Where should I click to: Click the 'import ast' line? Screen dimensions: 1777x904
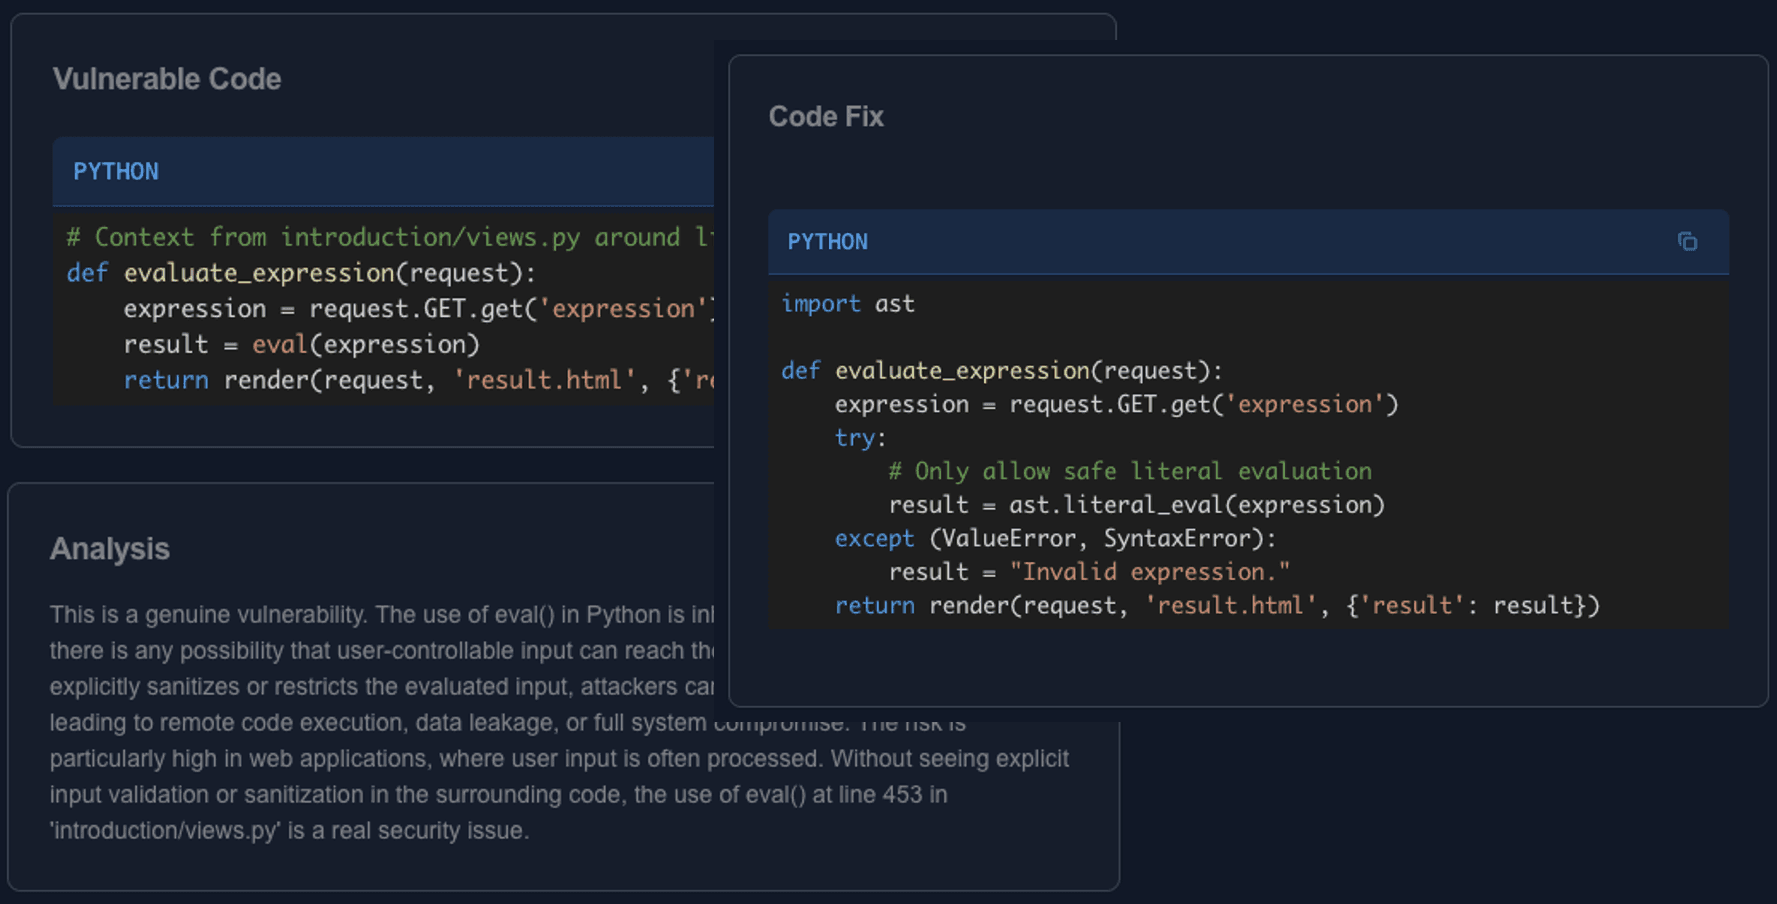click(x=848, y=304)
